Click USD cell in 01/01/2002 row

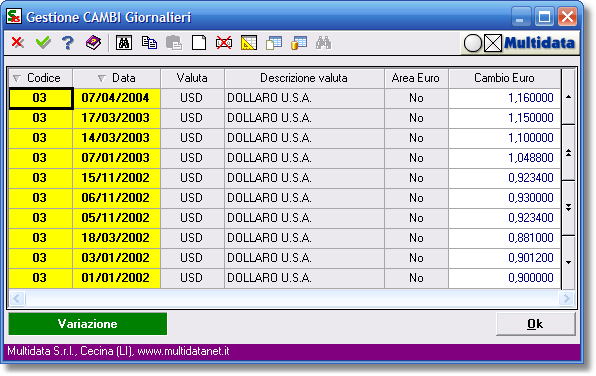click(192, 278)
